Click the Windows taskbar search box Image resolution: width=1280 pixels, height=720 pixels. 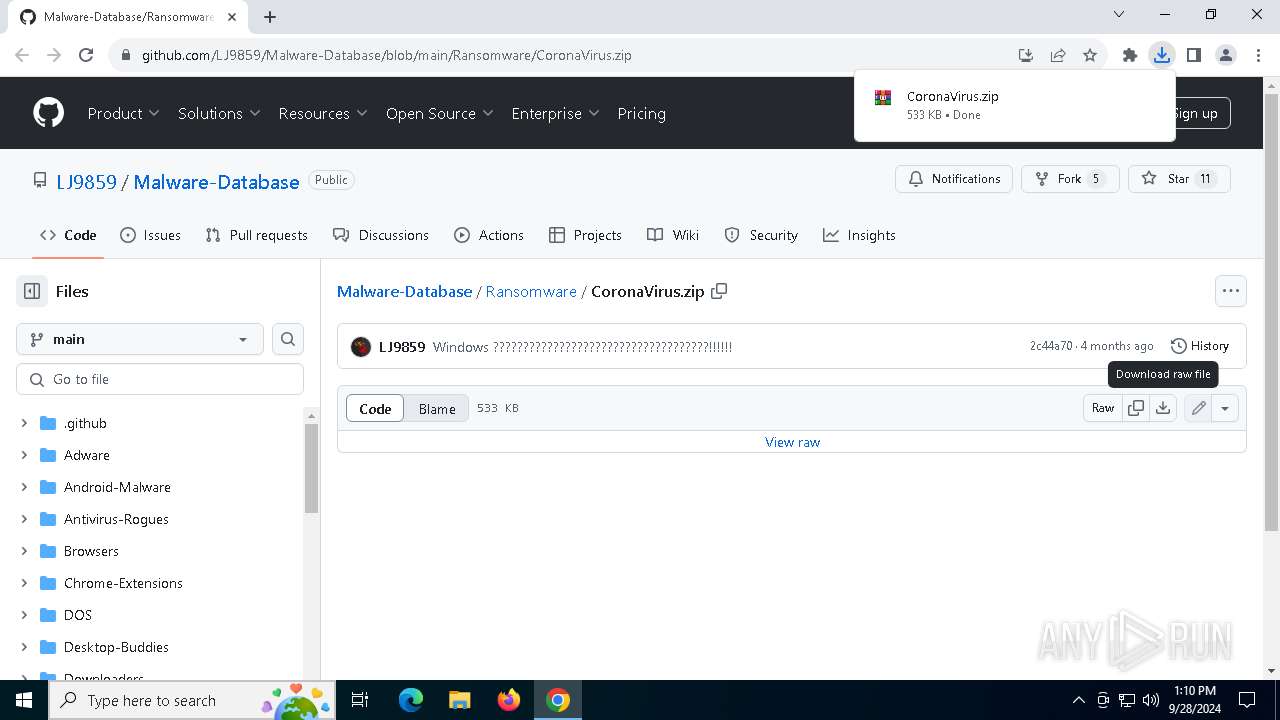coord(194,700)
